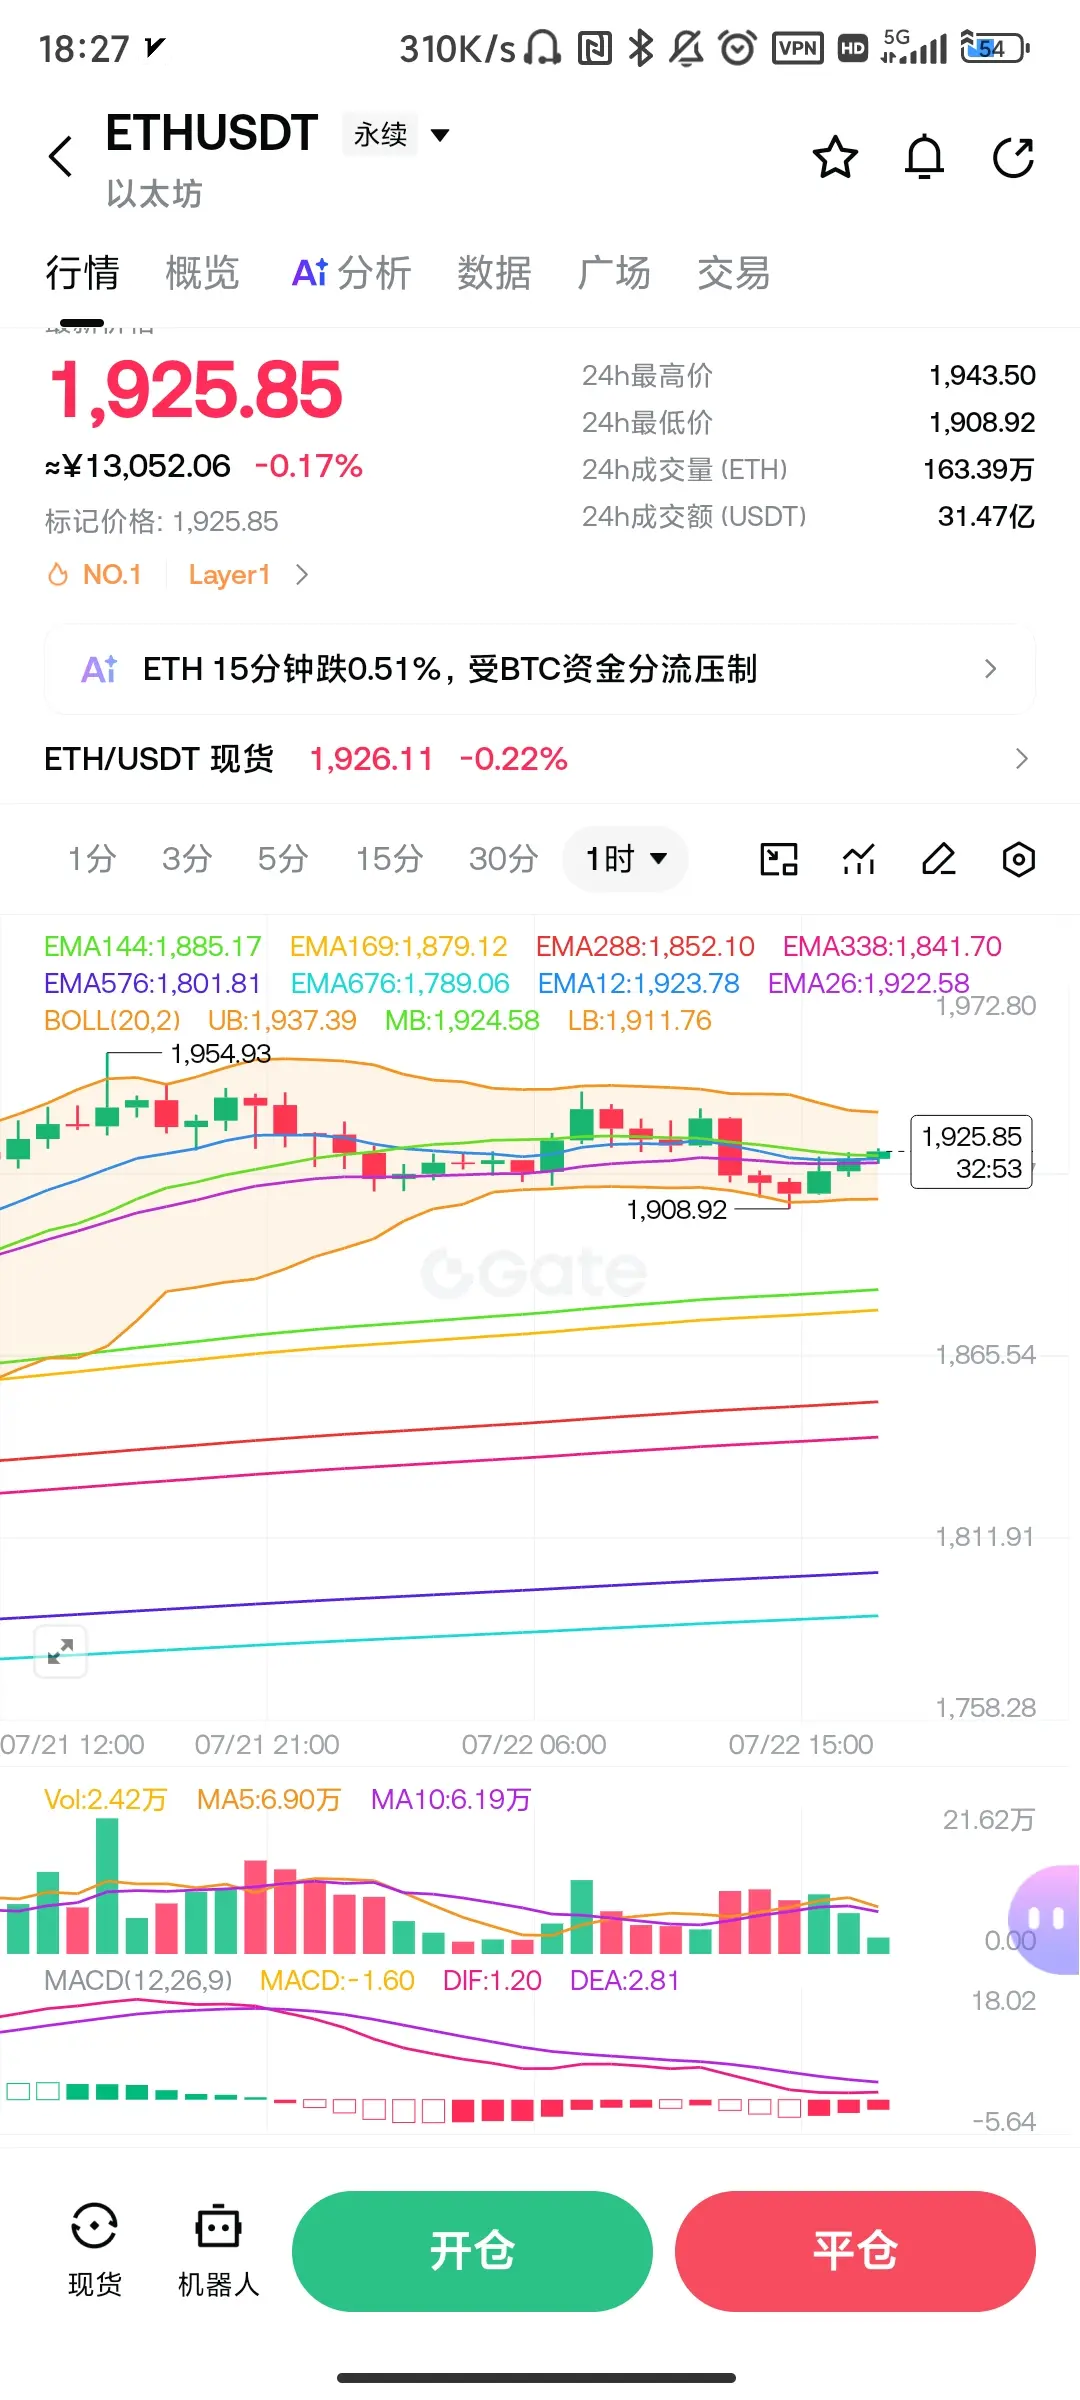Switch to the 行情 tab
The image size is (1080, 2400).
[x=82, y=273]
